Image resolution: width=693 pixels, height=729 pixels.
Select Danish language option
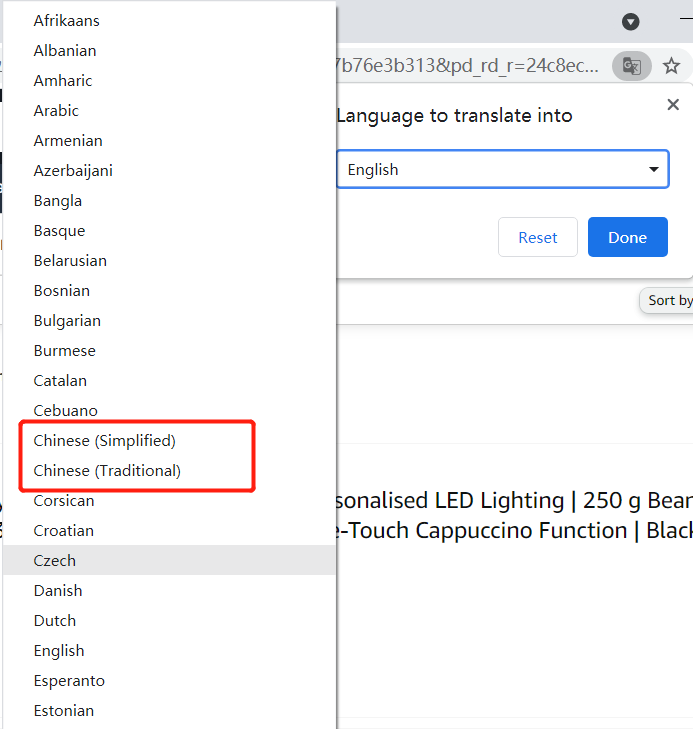169,590
